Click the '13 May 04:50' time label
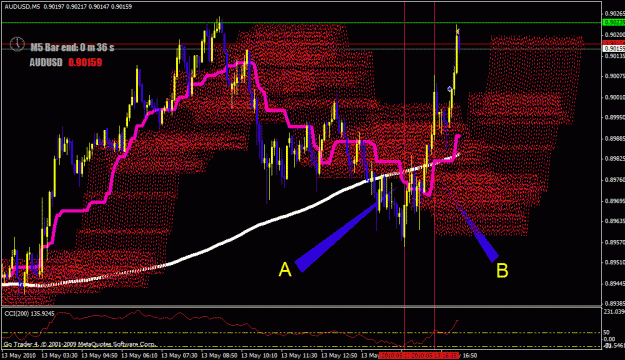Screen dimensions: 625x360 click(99, 355)
